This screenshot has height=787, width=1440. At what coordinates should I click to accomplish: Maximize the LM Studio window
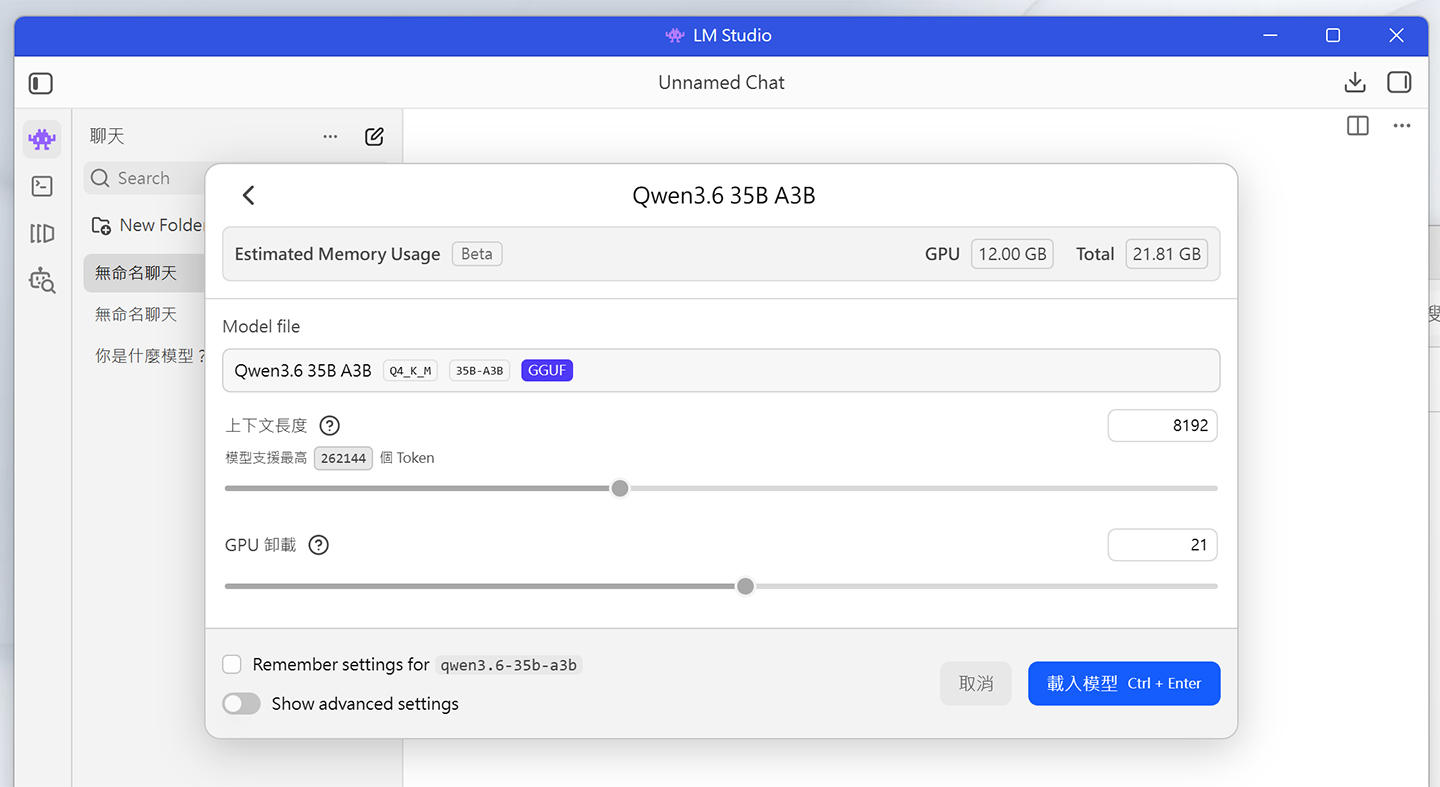(1333, 35)
